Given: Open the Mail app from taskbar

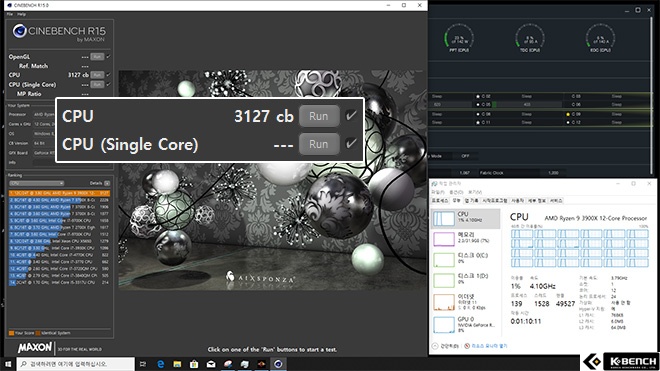Looking at the screenshot, I should (211, 364).
